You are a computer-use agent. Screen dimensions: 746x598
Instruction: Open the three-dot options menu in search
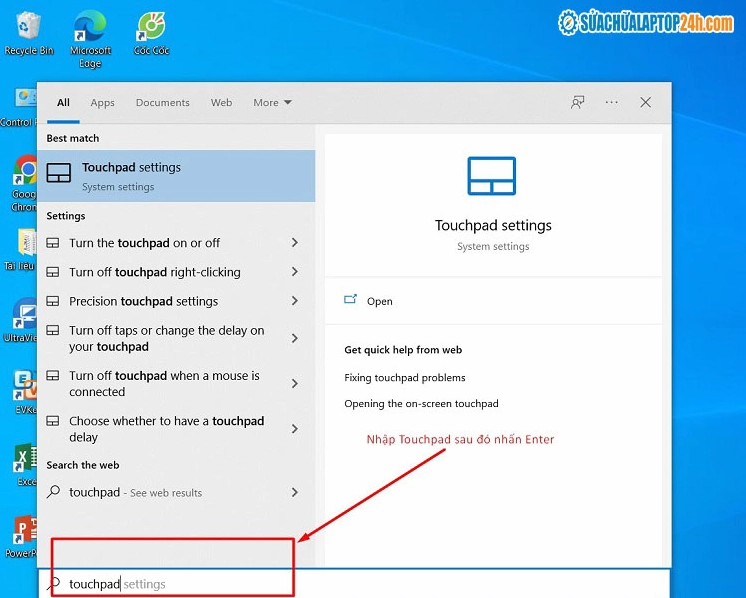coord(611,102)
